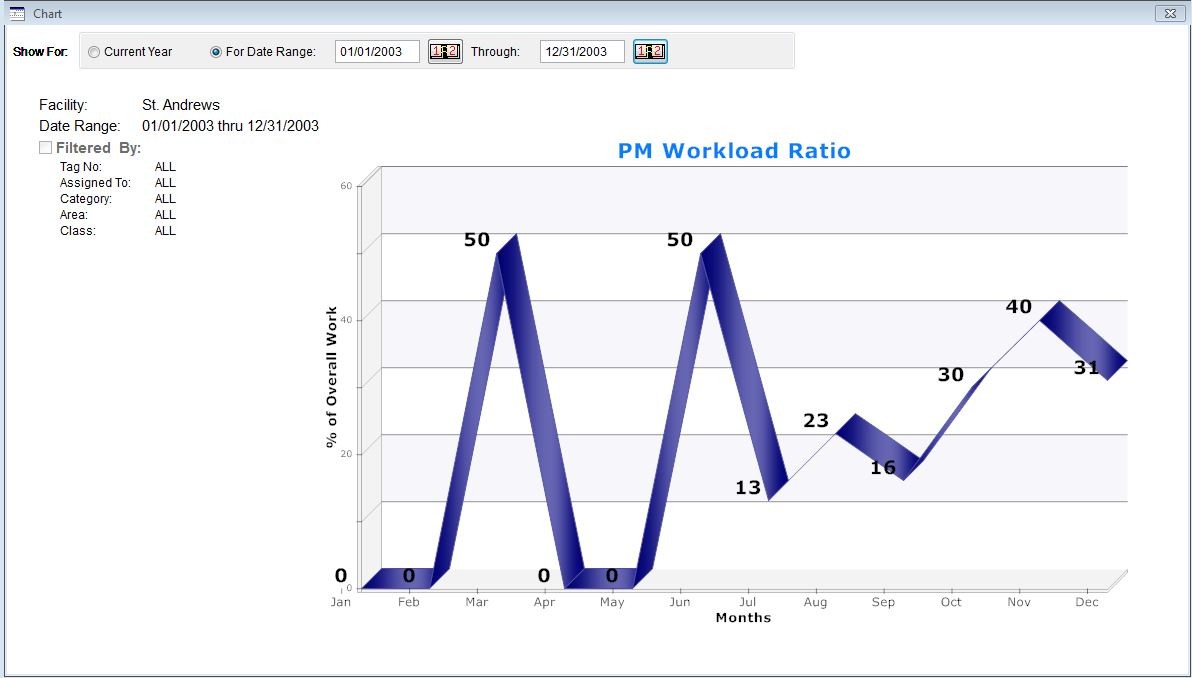Viewport: 1192px width, 678px height.
Task: Click the PM Workload Ratio chart title
Action: pos(735,151)
